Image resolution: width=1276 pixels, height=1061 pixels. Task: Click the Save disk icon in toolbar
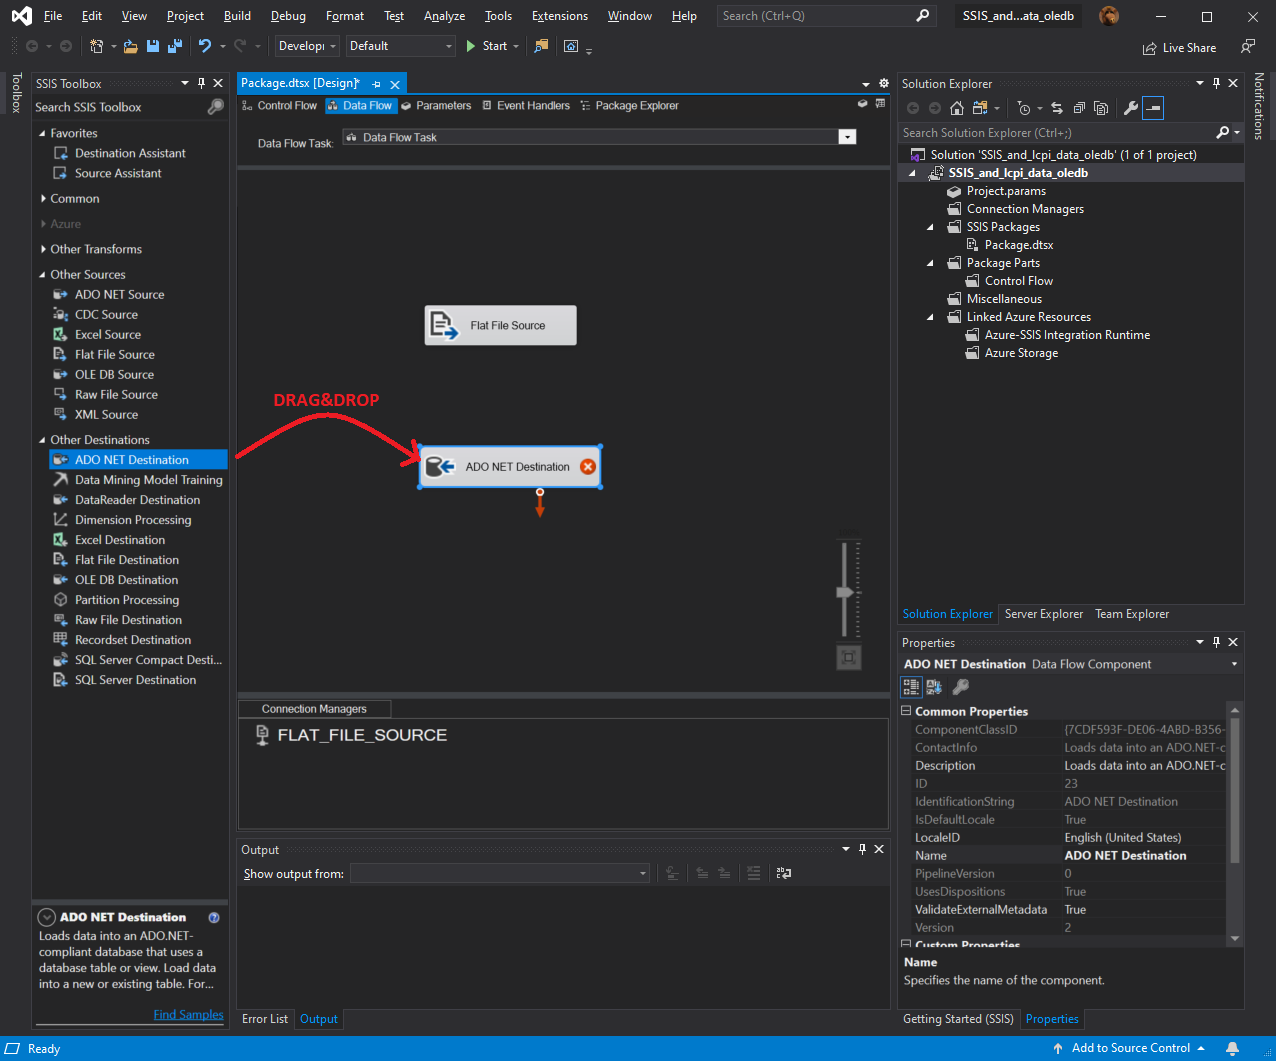(153, 46)
